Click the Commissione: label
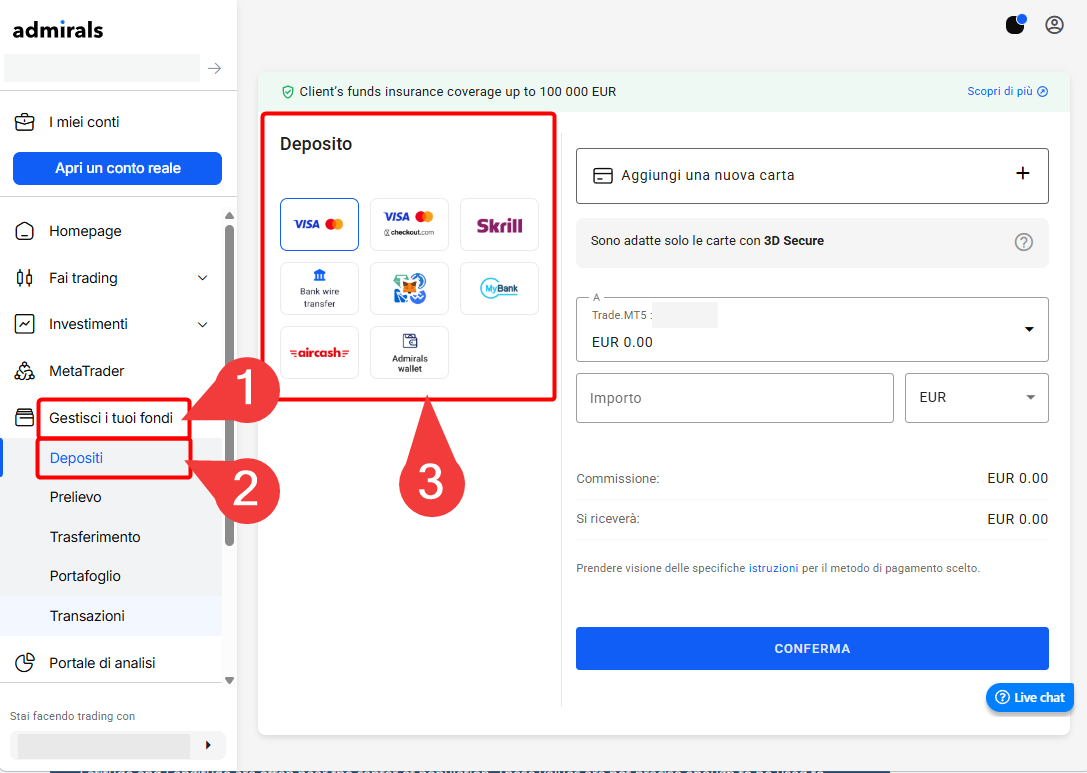The height and width of the screenshot is (773, 1087). click(618, 479)
